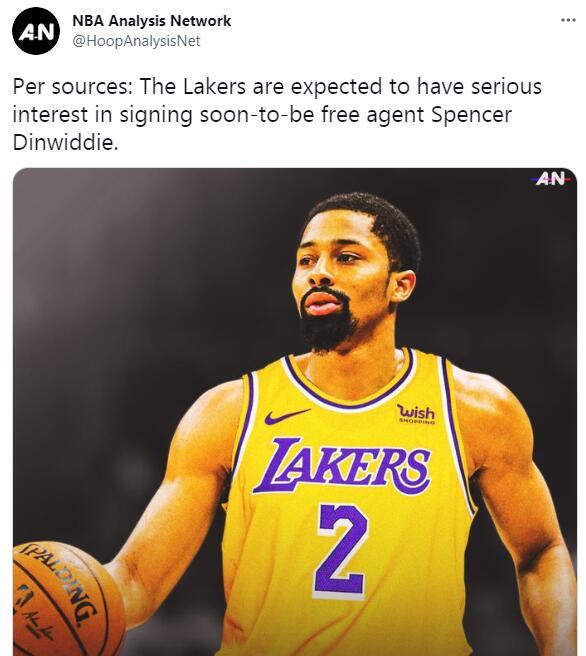
Task: Click the purple LAKERS wordmark on the jersey
Action: point(342,466)
